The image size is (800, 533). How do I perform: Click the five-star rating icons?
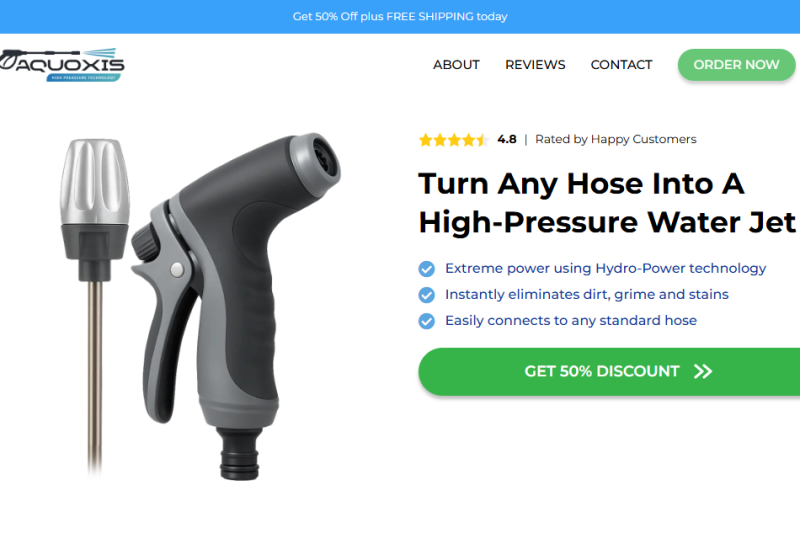453,140
